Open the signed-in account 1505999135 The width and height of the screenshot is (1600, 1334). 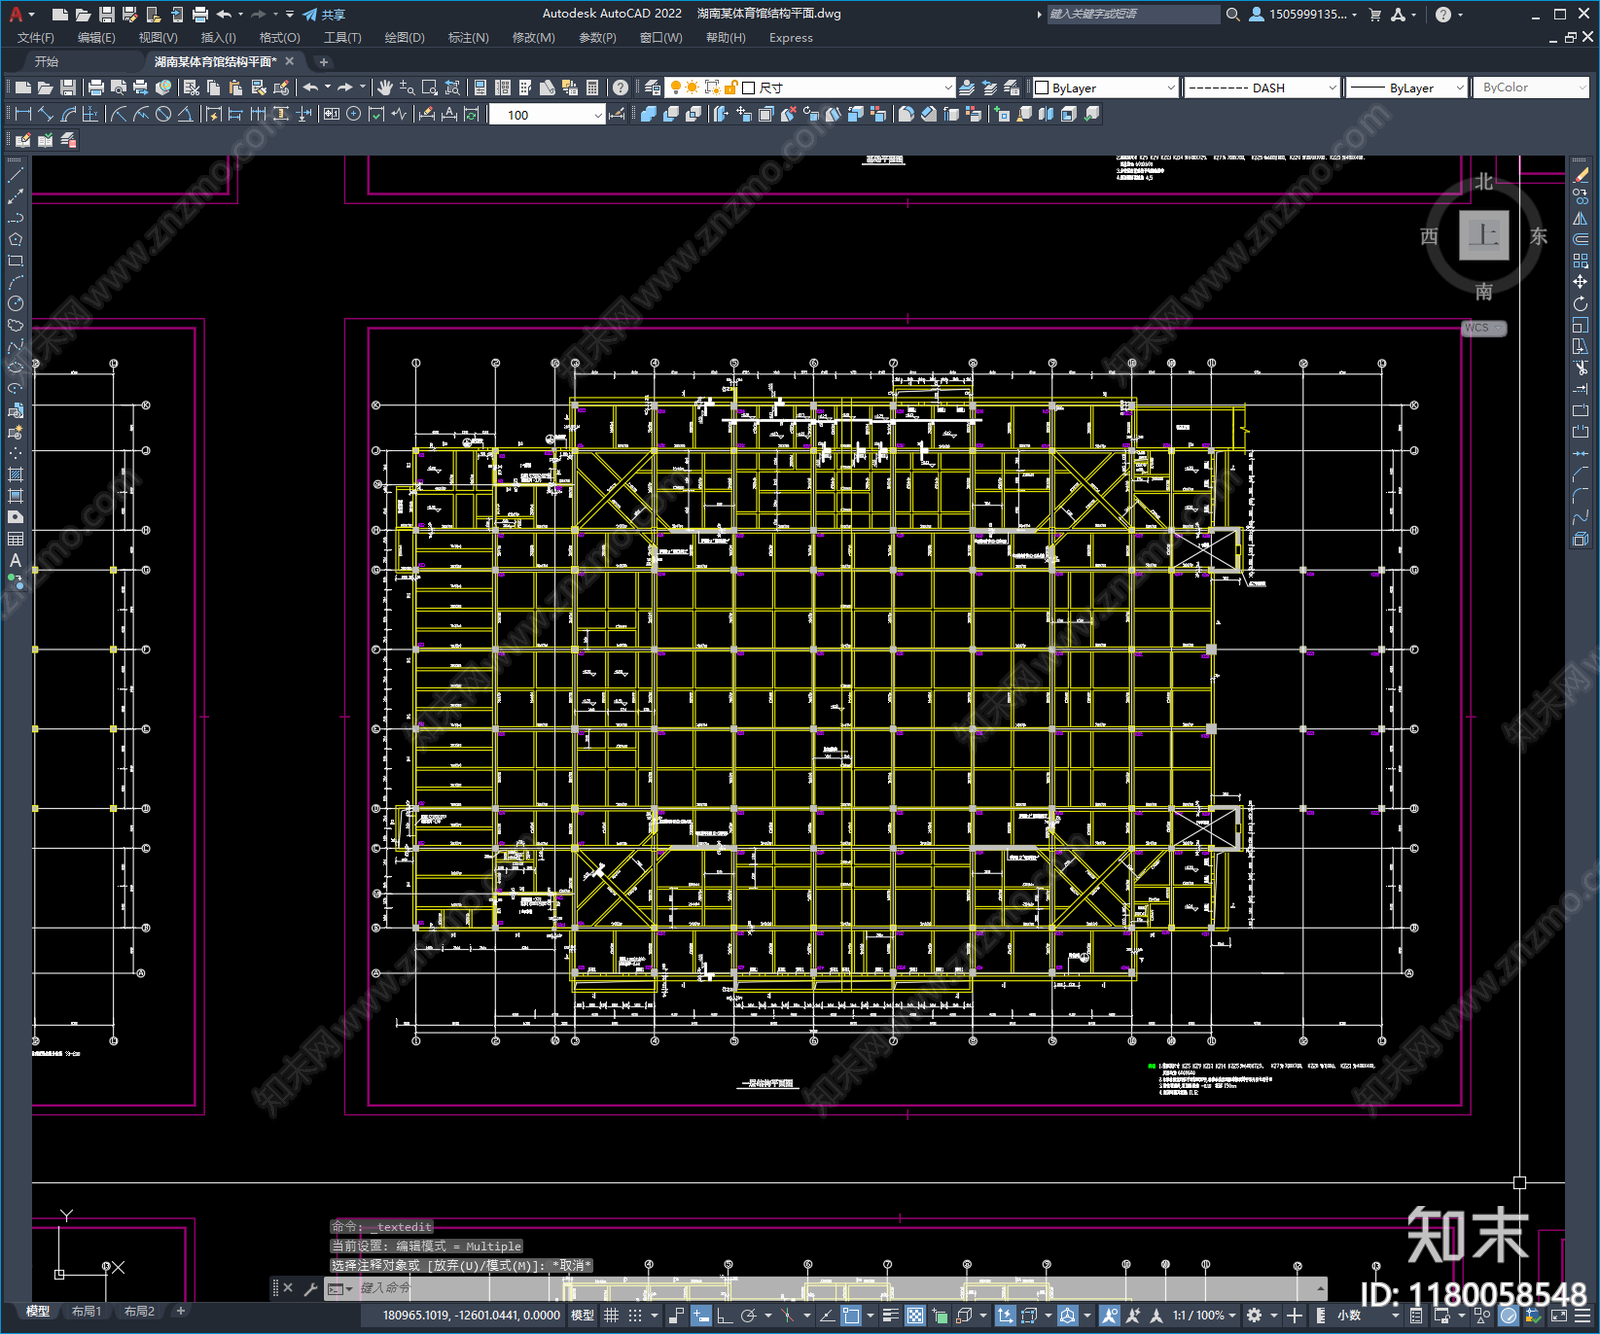point(1303,14)
